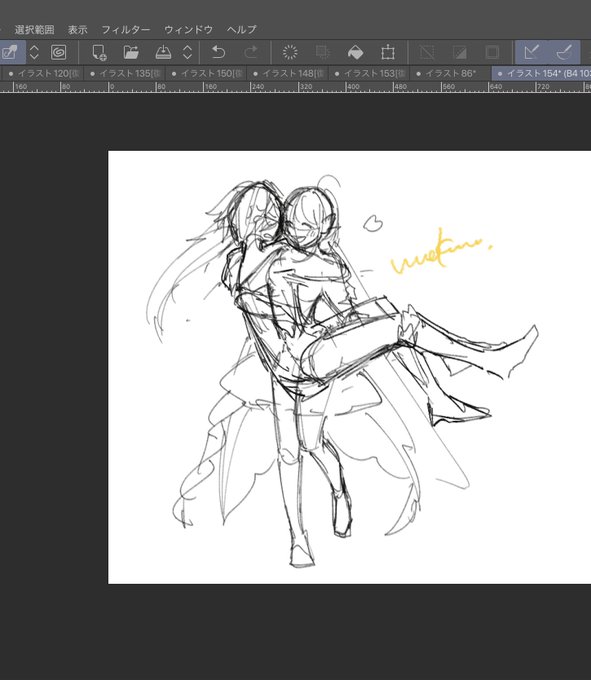Click the sketch drawing on the white canvas
This screenshot has height=680, width=591.
pyautogui.click(x=343, y=371)
